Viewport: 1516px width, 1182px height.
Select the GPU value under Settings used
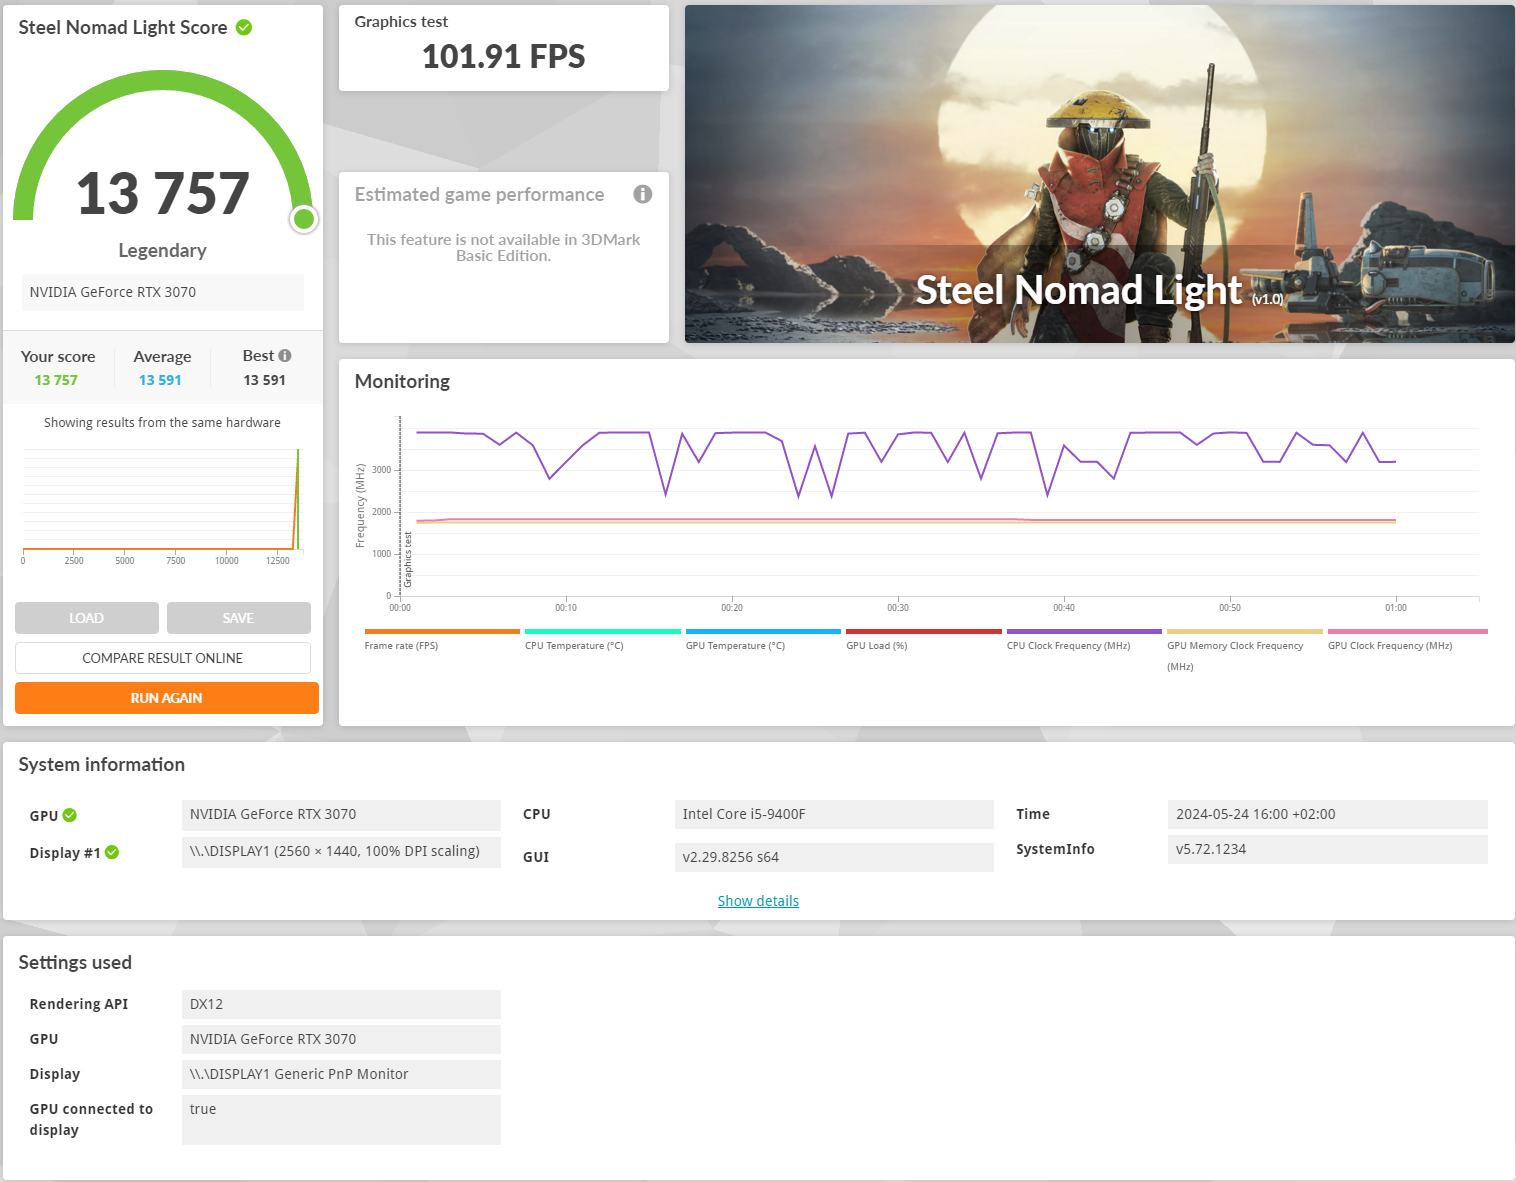[x=341, y=1039]
